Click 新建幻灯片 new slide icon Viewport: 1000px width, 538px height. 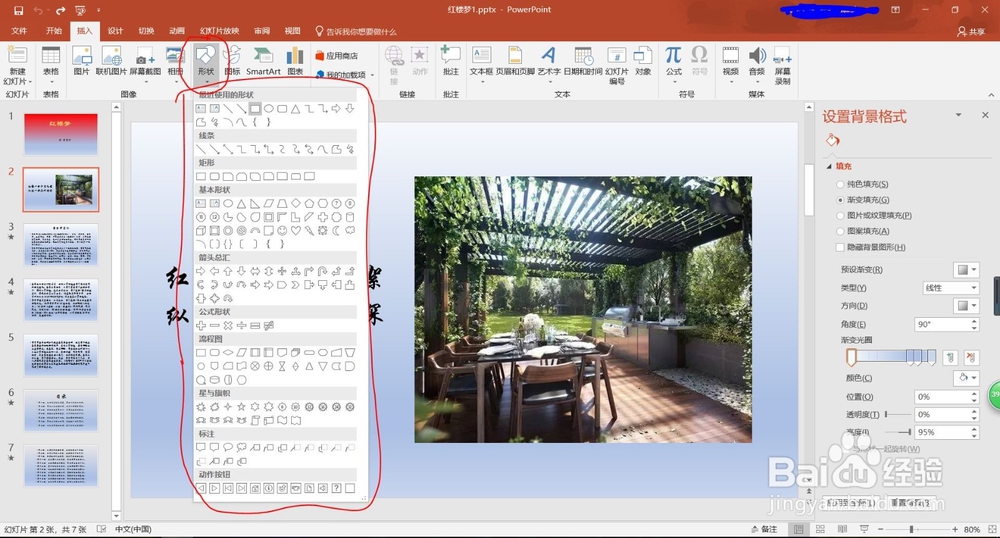click(x=17, y=55)
